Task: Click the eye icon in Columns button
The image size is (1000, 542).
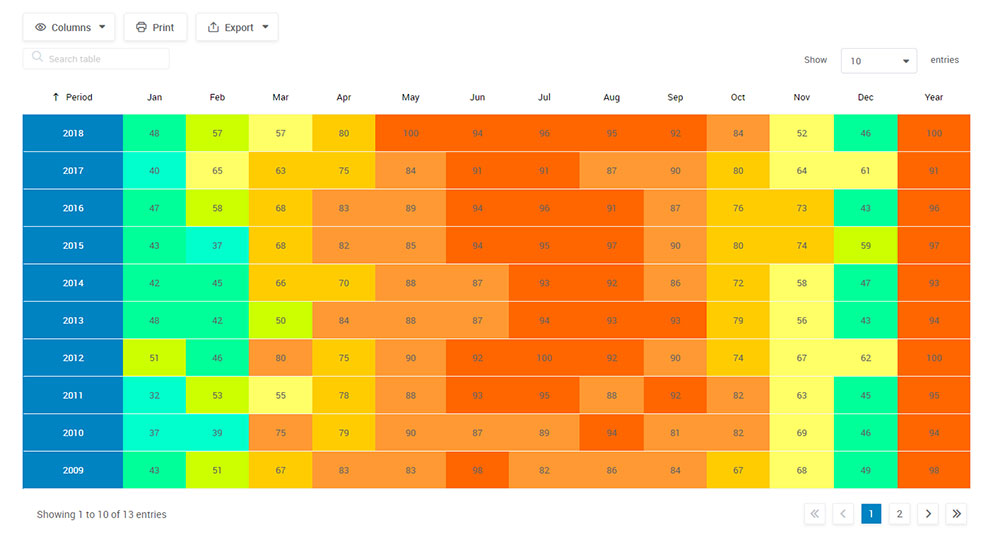Action: click(40, 27)
